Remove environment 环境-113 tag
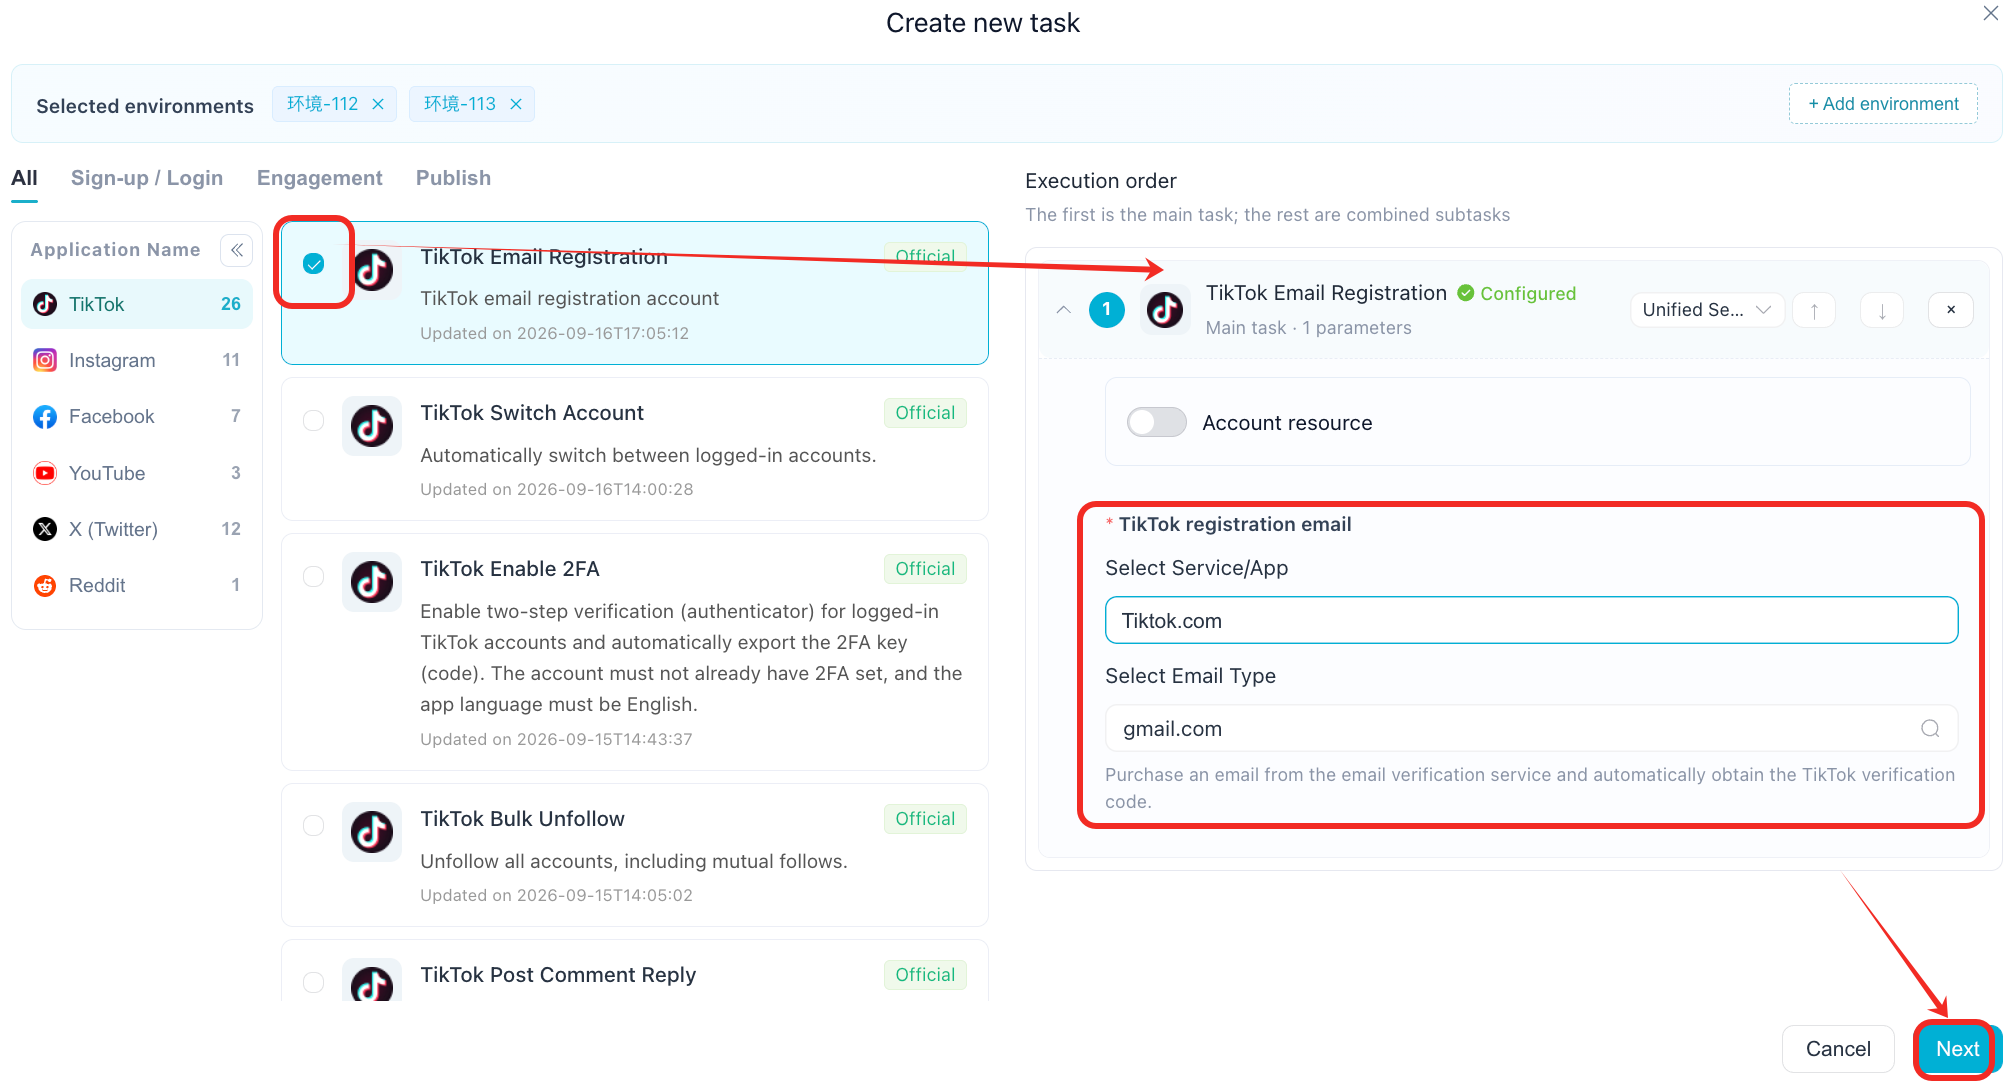 point(516,104)
